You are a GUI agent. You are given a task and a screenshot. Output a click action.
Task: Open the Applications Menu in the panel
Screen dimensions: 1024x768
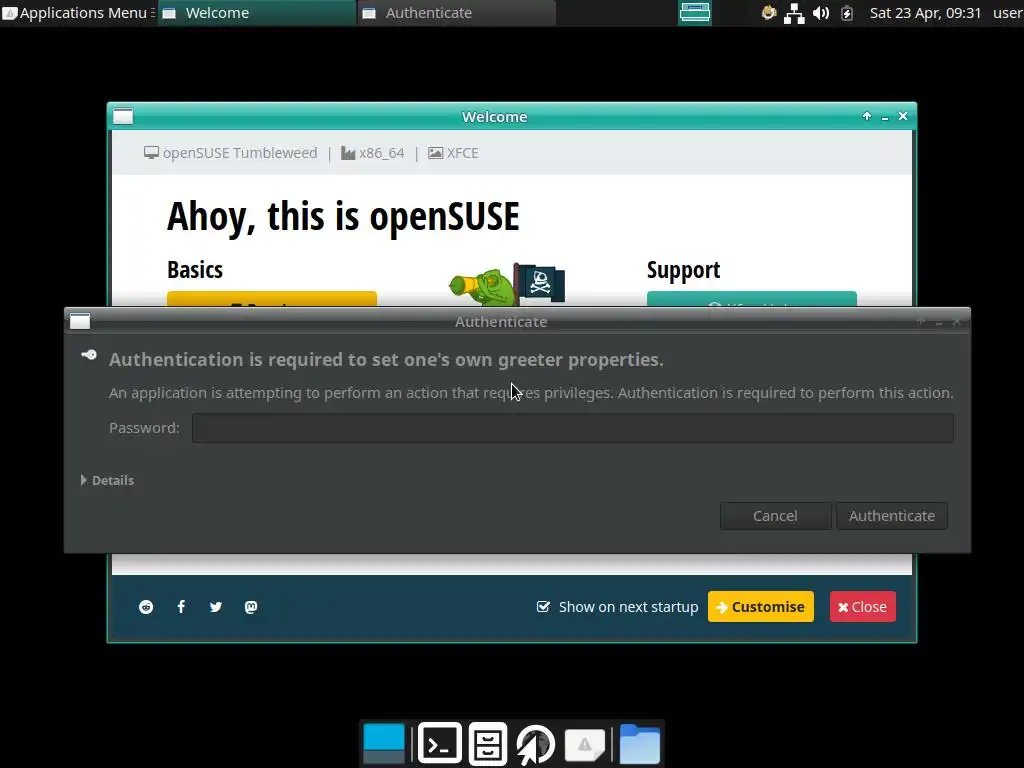[78, 12]
